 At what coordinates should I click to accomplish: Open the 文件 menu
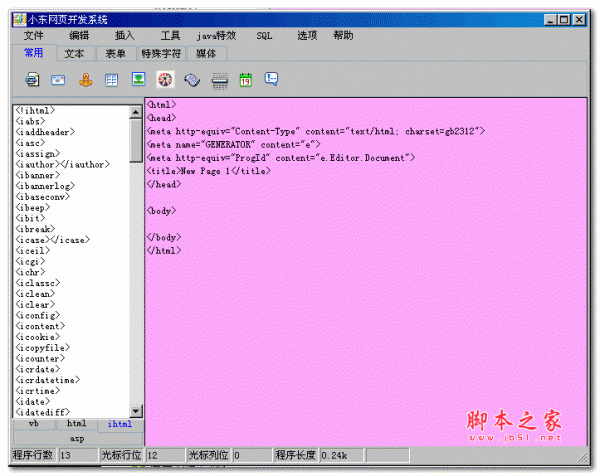point(34,35)
